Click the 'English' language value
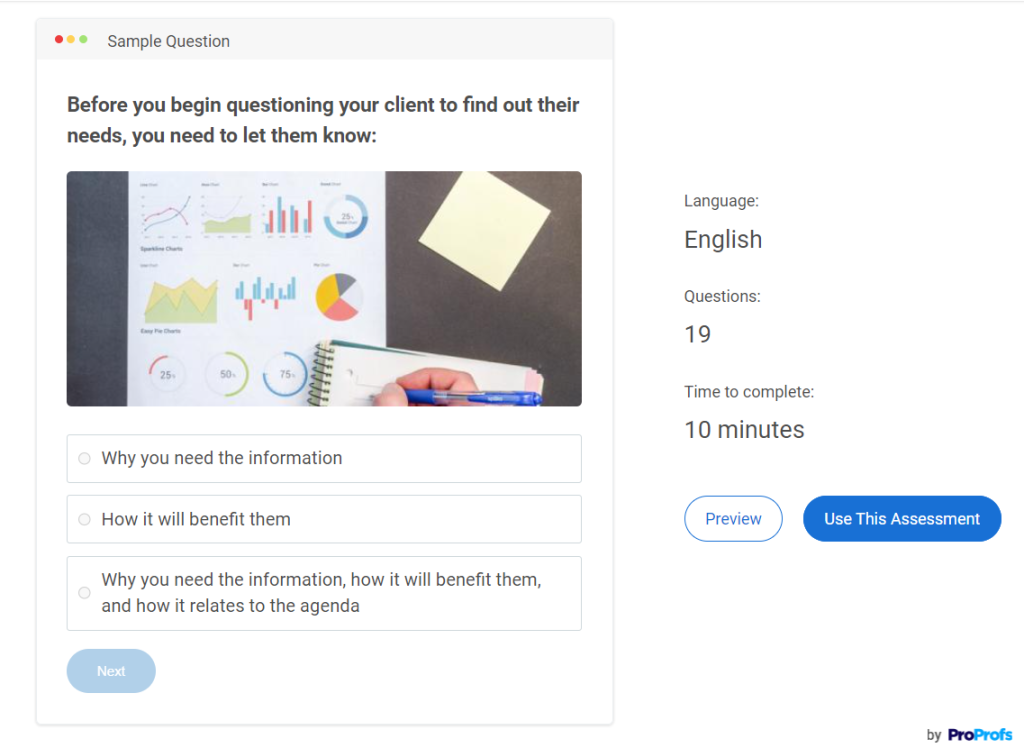1024x748 pixels. coord(723,240)
